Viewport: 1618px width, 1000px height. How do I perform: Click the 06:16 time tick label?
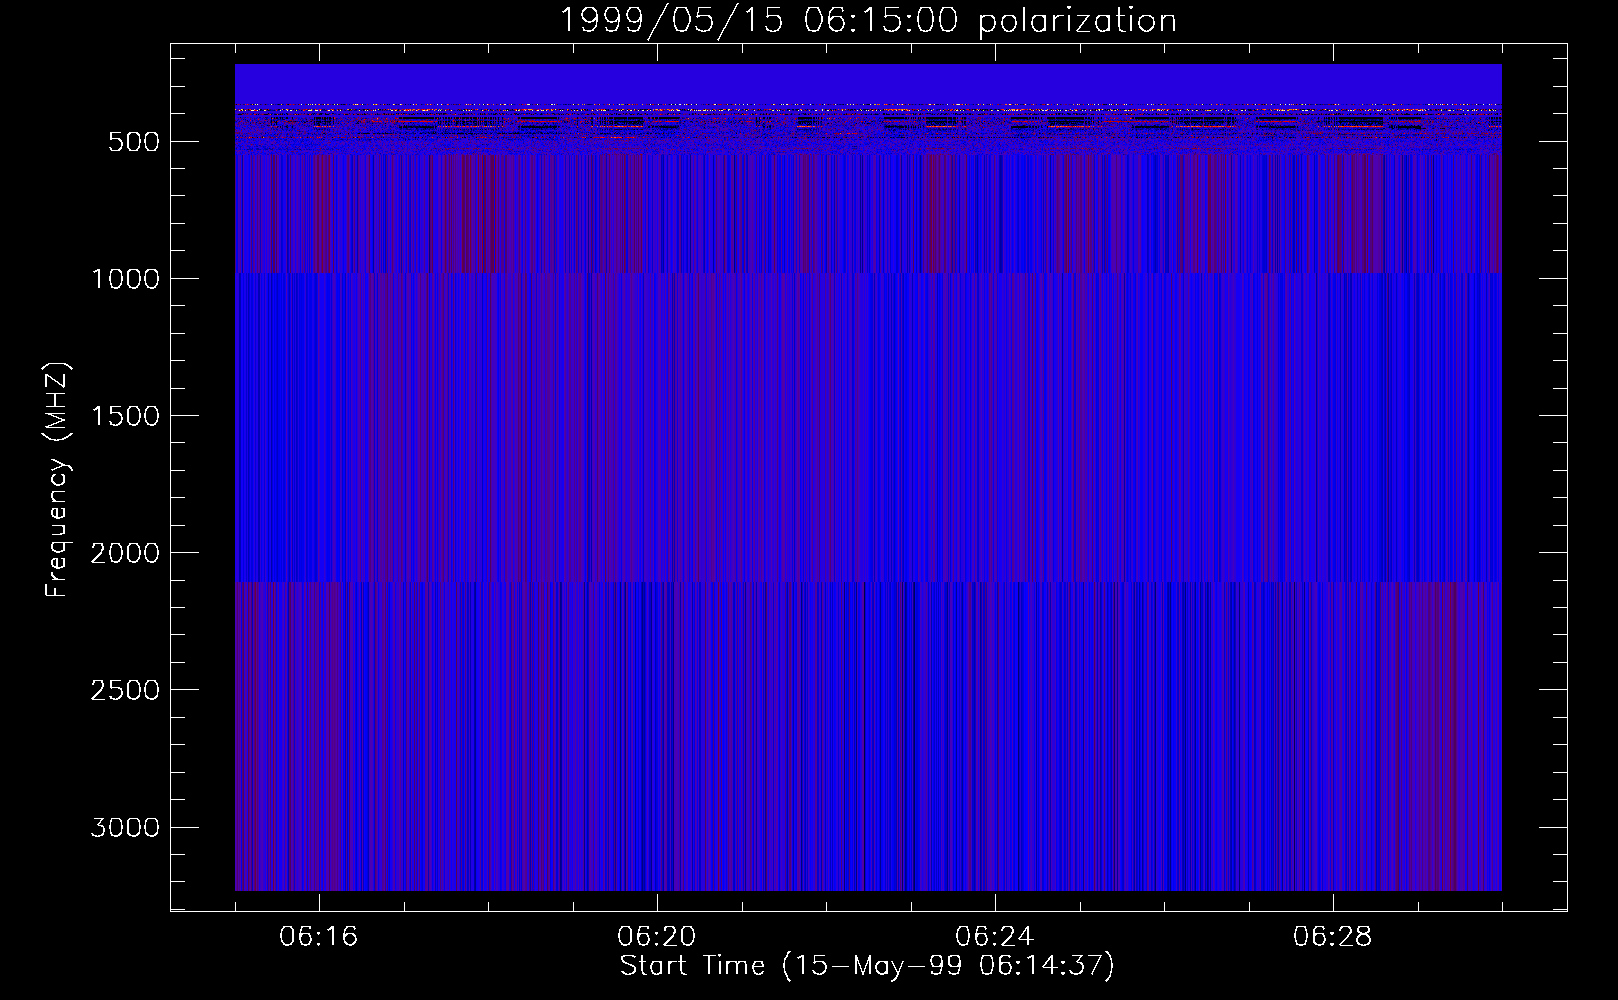click(319, 937)
